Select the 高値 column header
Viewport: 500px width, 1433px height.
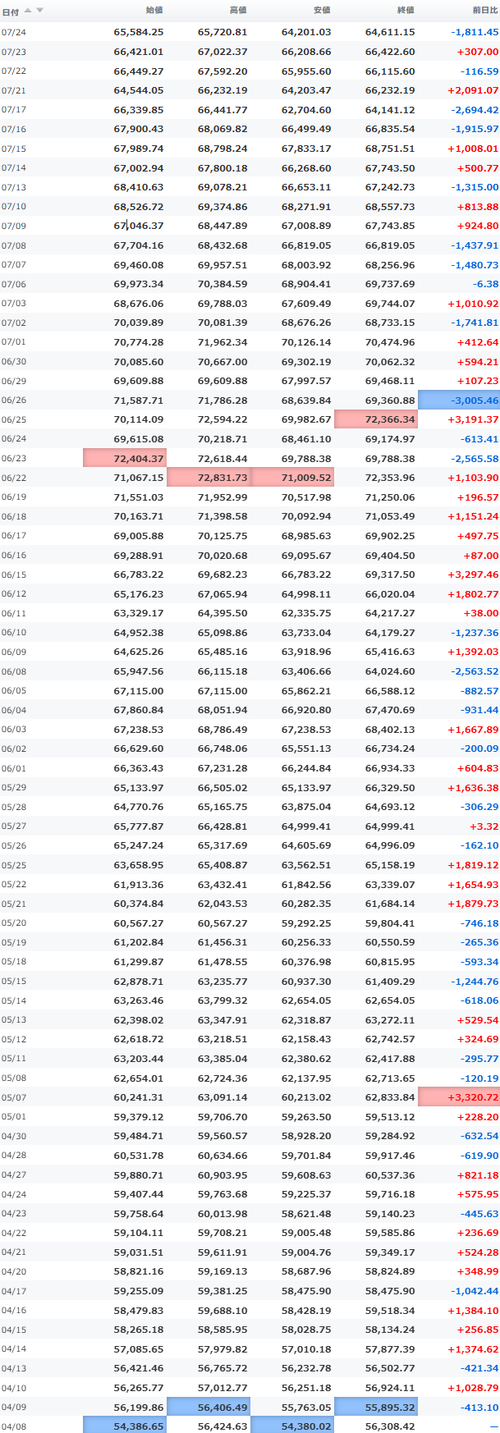(x=238, y=10)
